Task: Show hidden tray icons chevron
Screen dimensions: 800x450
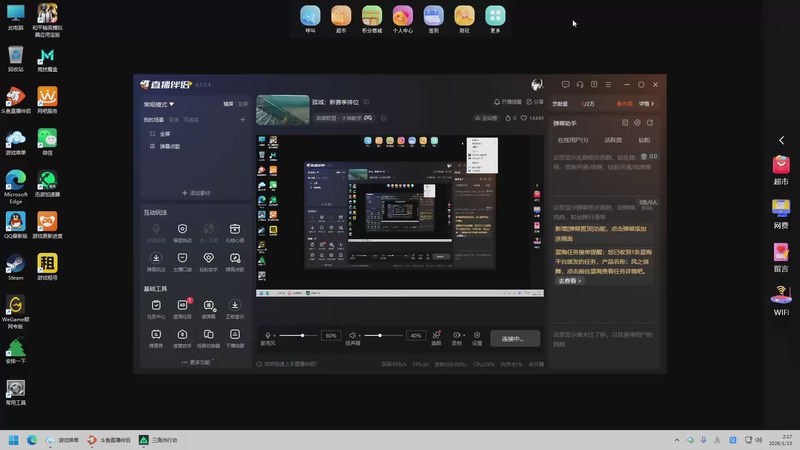Action: (x=677, y=440)
